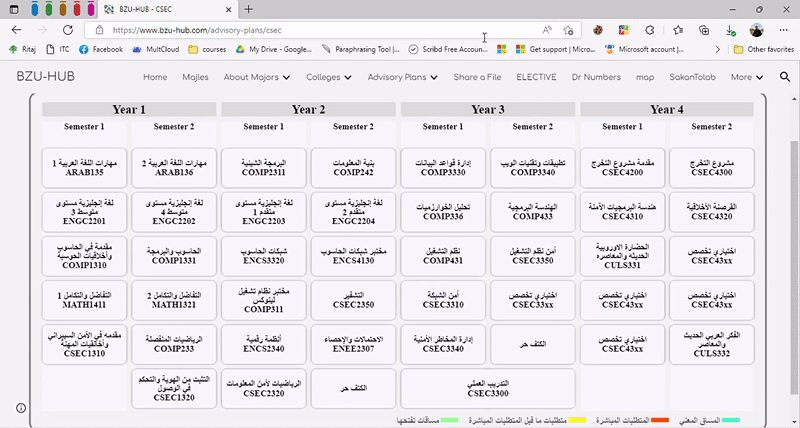Open the cookie extension icon
Image resolution: width=800 pixels, height=428 pixels.
pos(597,30)
